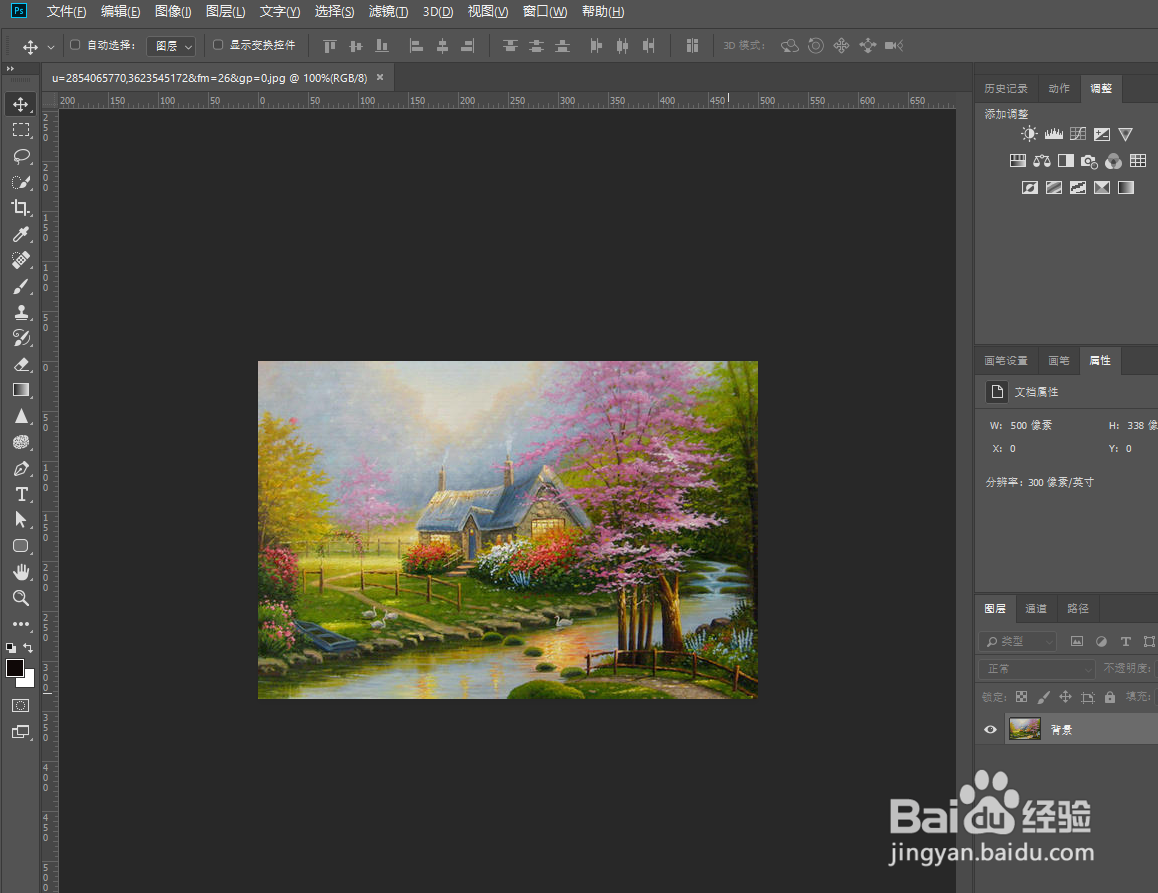Select the History Brush tool
This screenshot has height=893, width=1158.
21,338
